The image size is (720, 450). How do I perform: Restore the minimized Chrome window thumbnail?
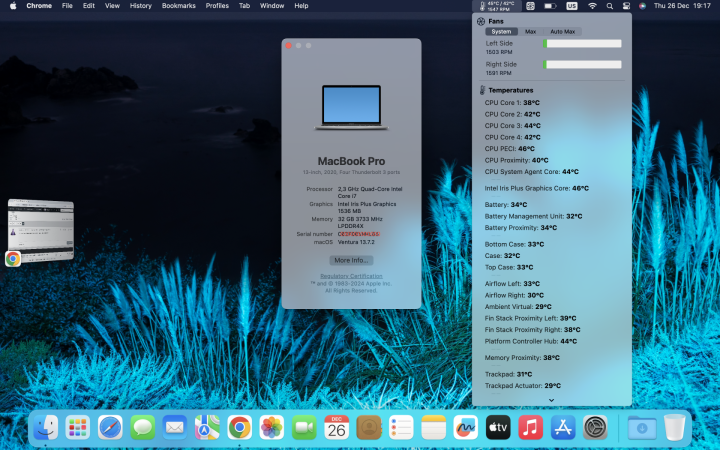41,231
